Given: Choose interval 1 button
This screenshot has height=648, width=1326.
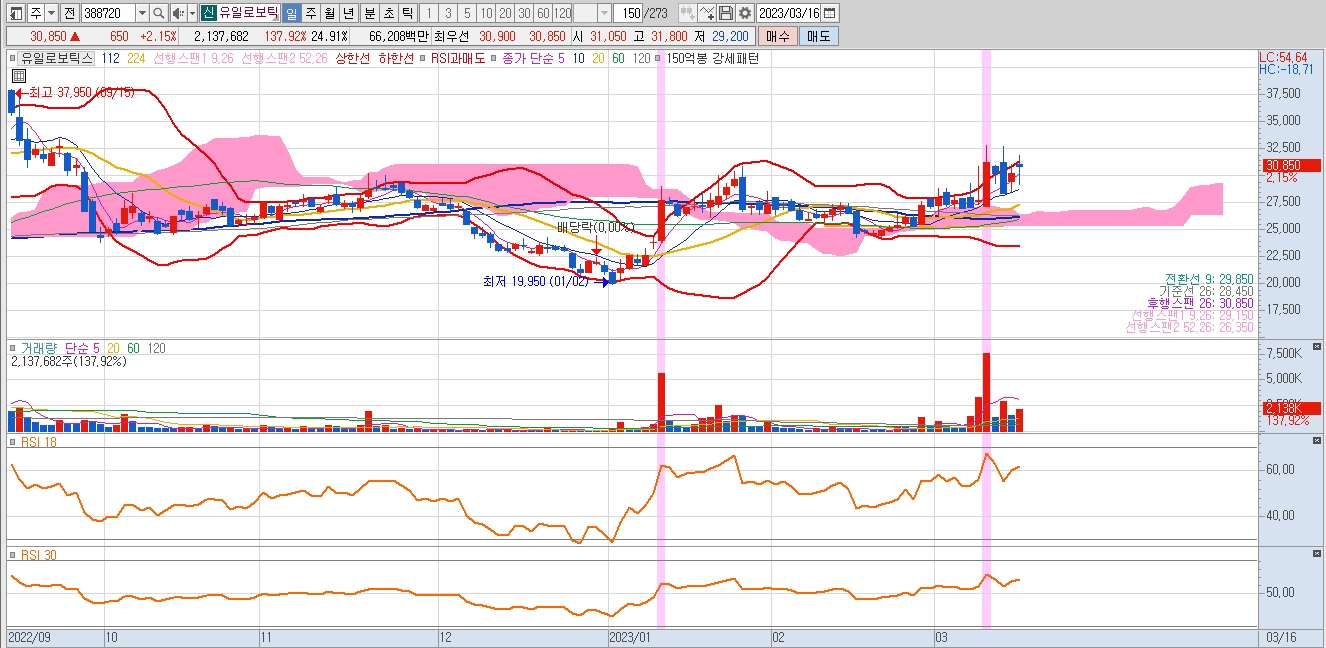Looking at the screenshot, I should click(428, 13).
